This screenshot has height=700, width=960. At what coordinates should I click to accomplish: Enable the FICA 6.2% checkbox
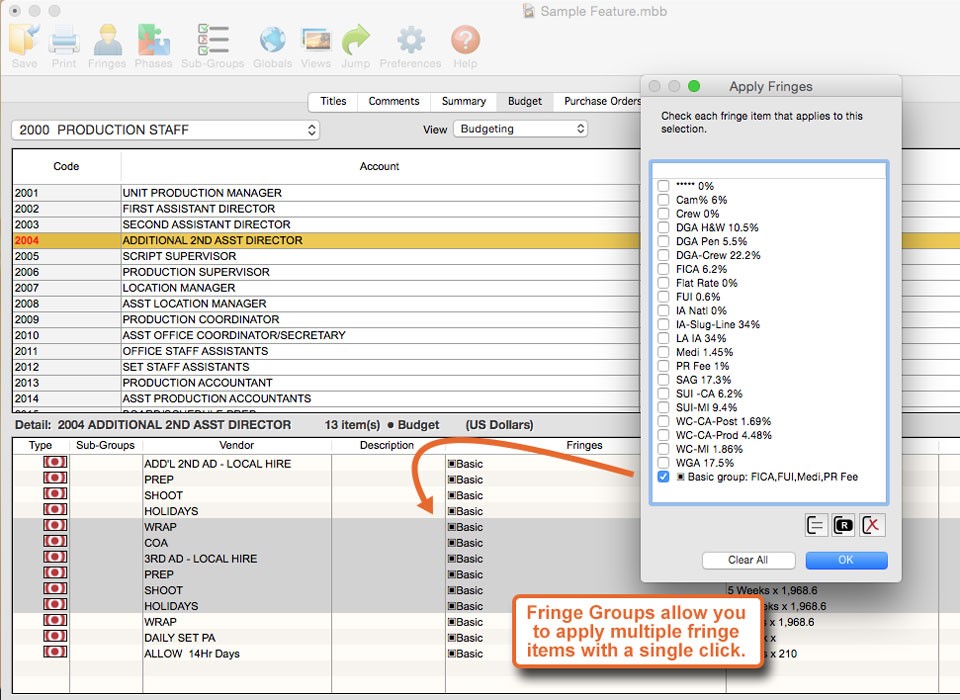[x=664, y=269]
